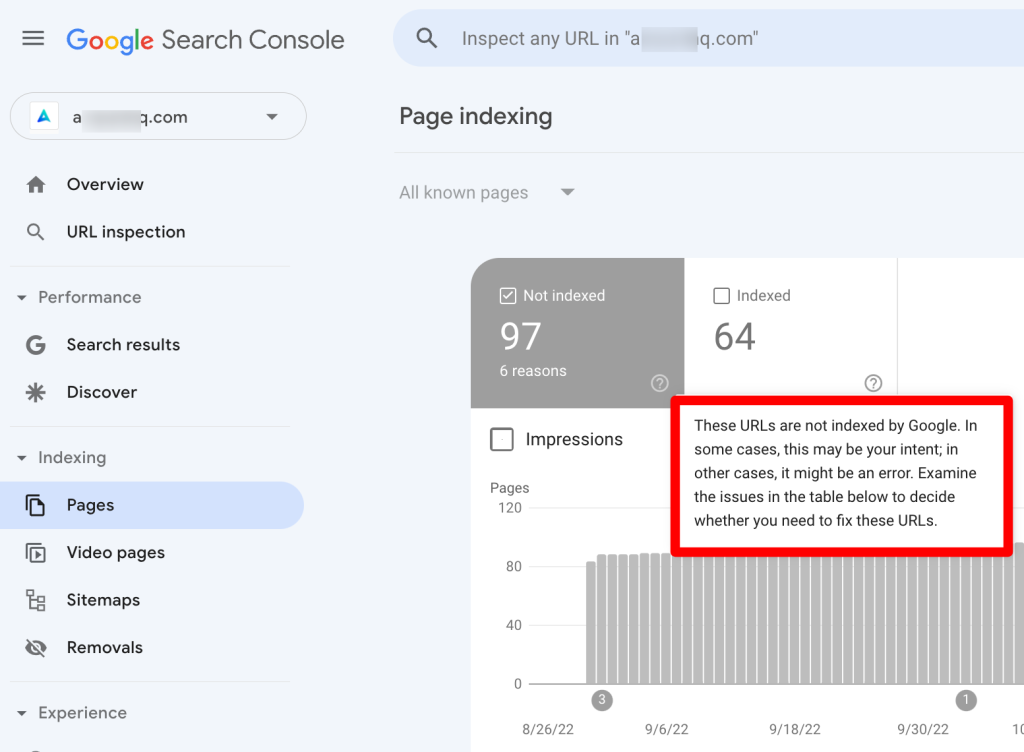Check the Indexed checkbox
The width and height of the screenshot is (1024, 752).
tap(722, 296)
